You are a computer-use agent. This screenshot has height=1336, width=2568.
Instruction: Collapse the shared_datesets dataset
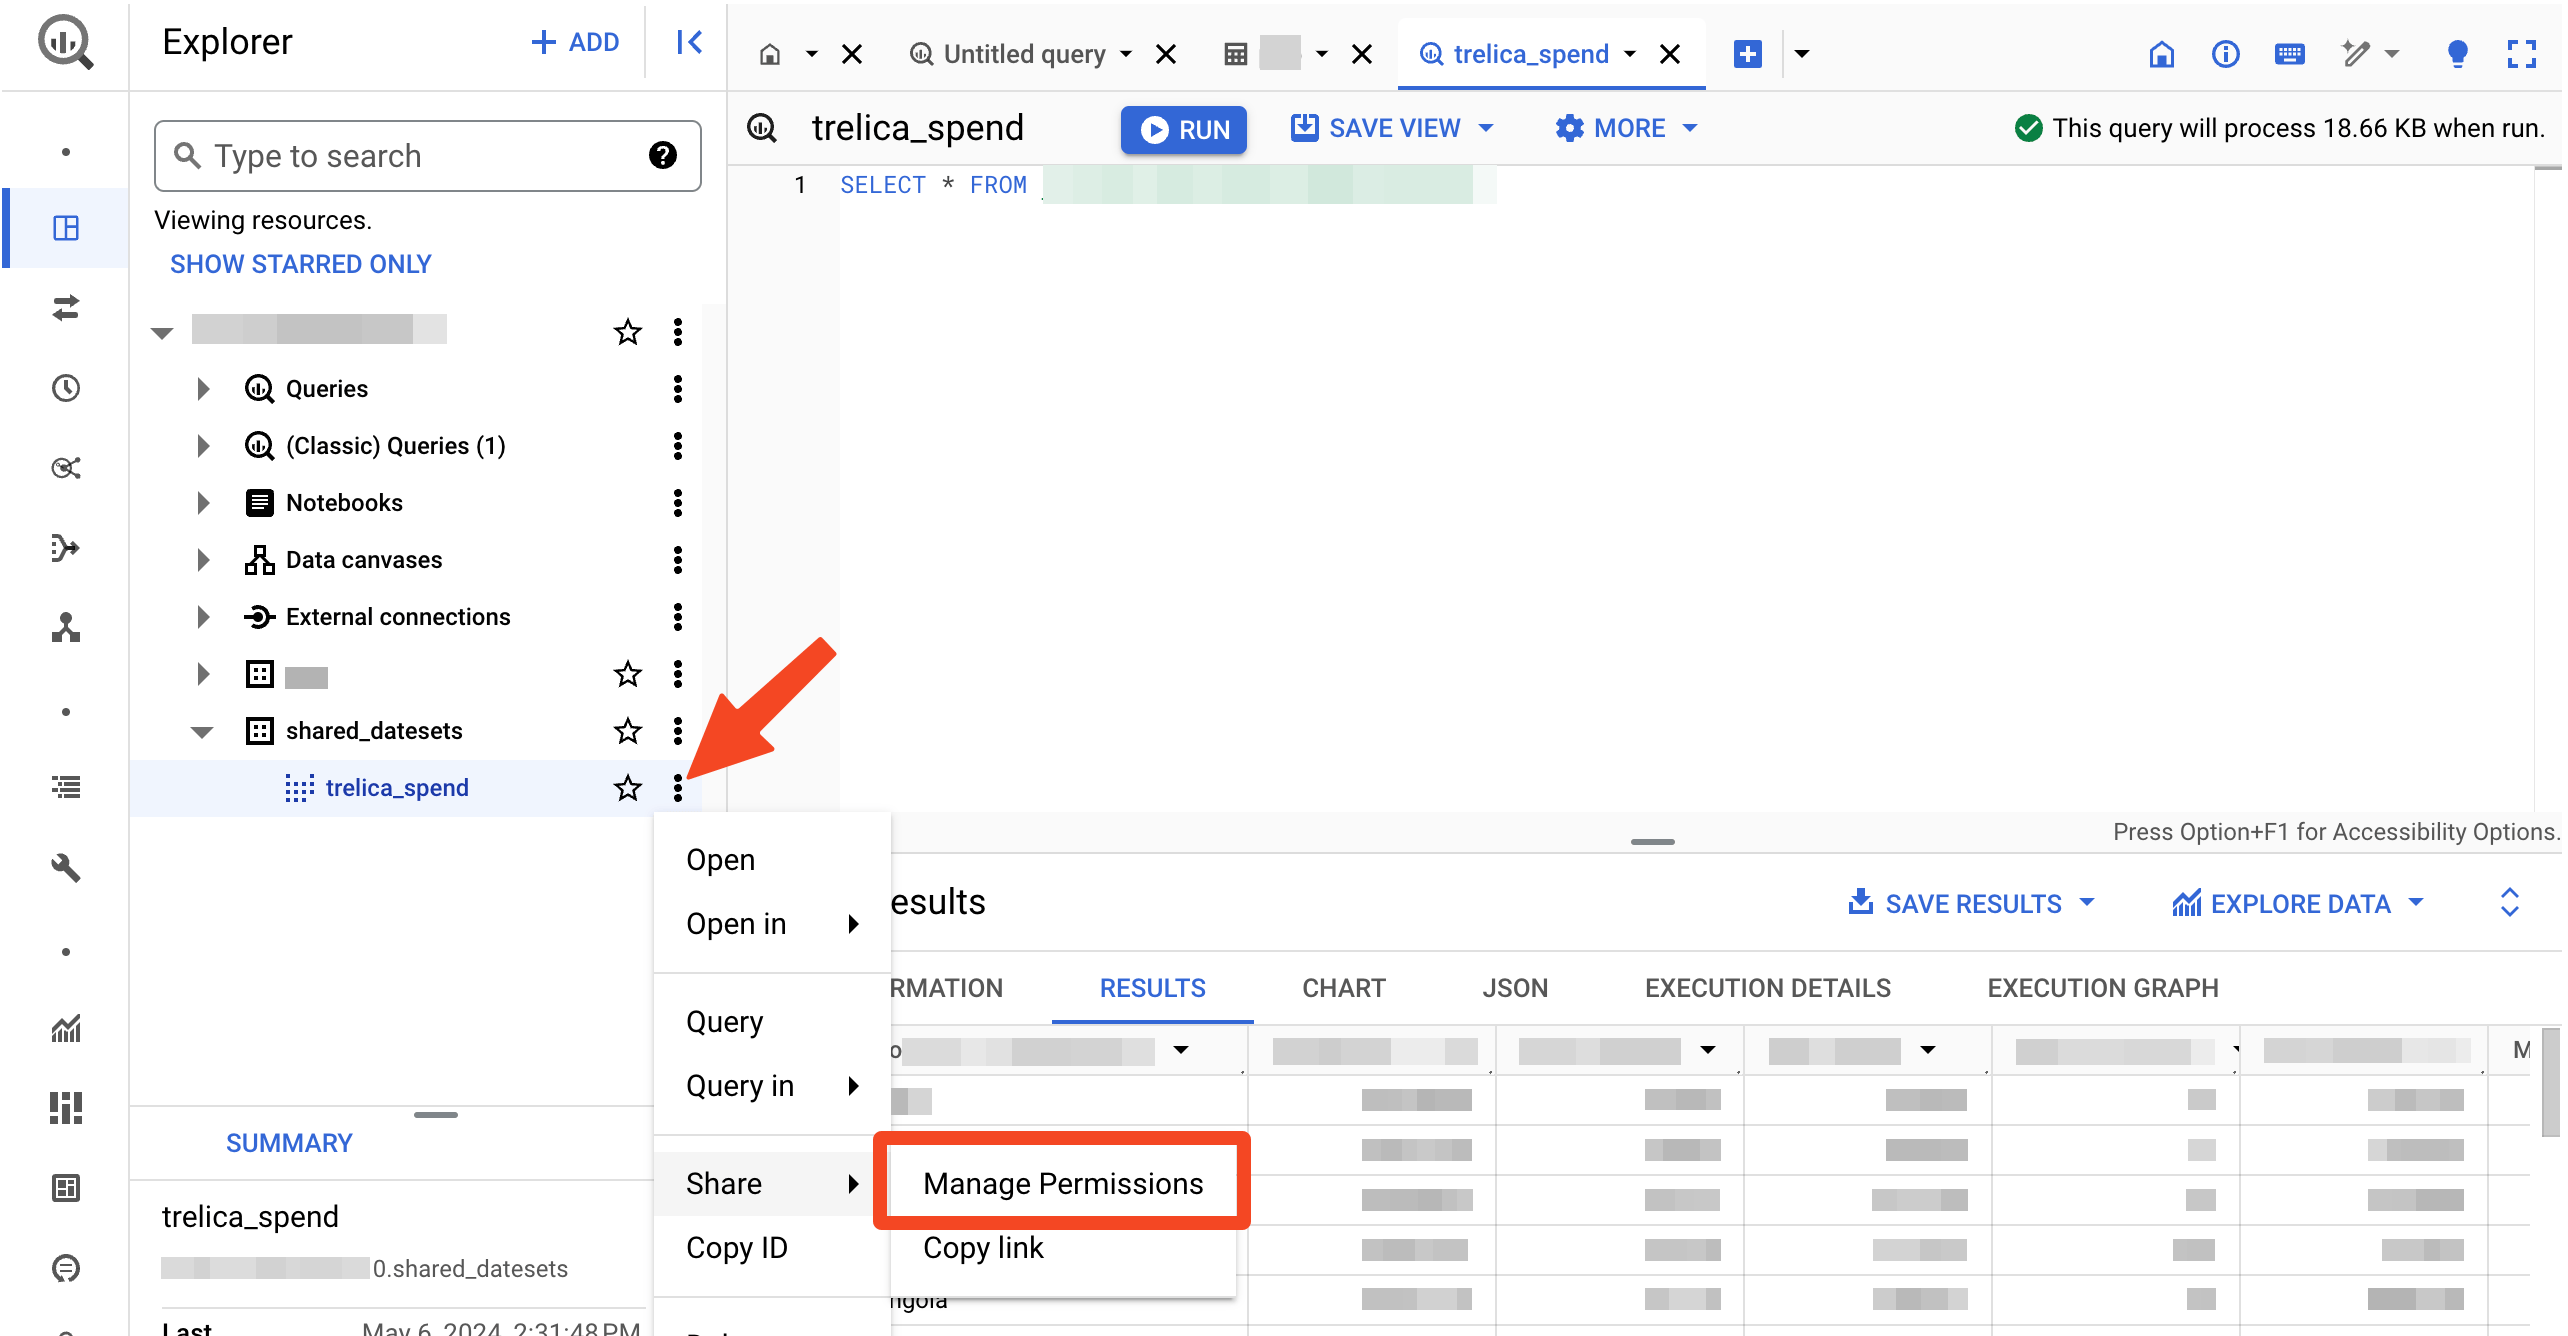click(203, 732)
